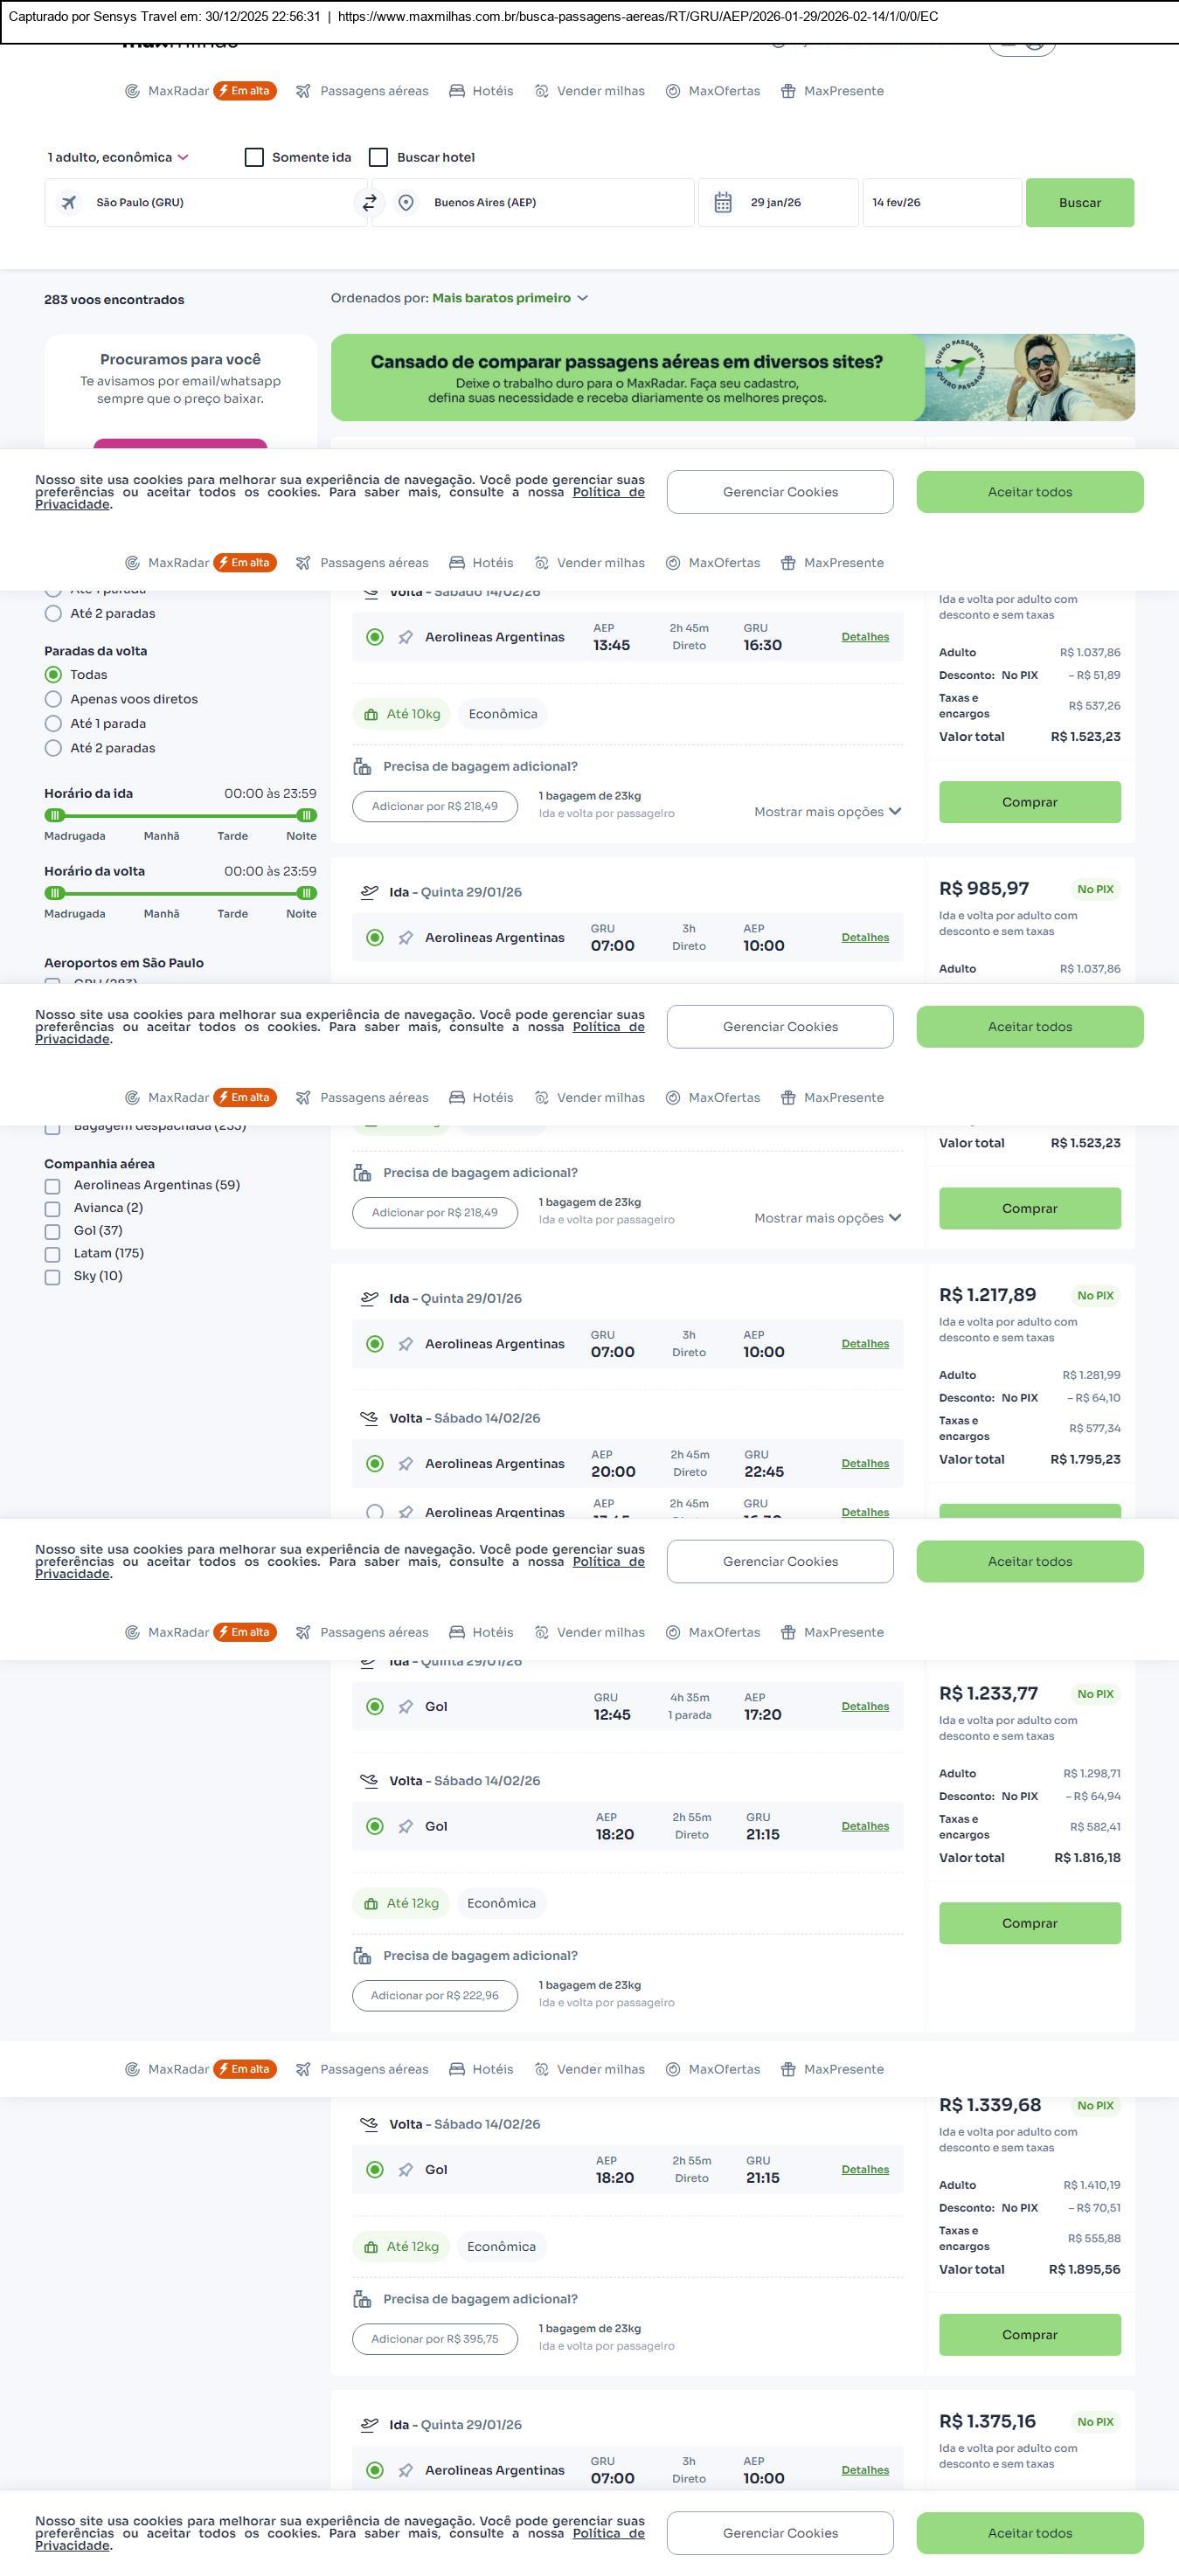
Task: Select Apenas voos diretos for return
Action: 54,700
